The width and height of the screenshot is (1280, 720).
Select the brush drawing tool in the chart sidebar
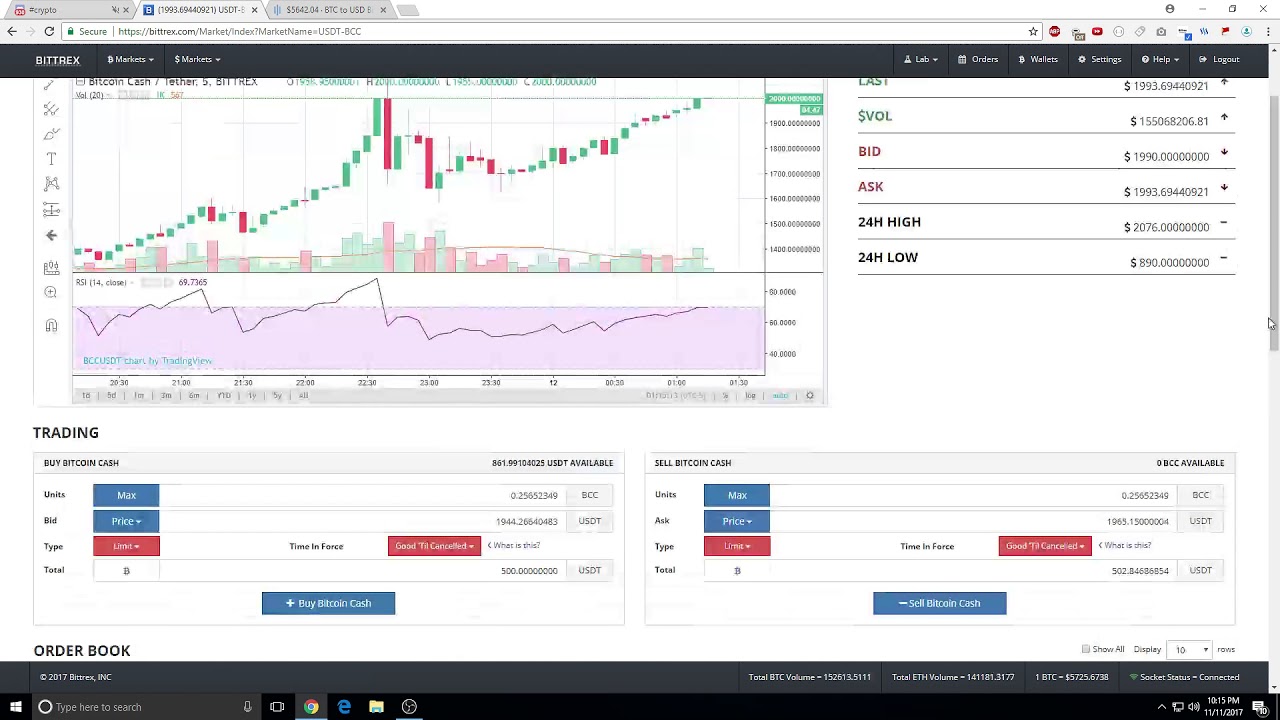pyautogui.click(x=51, y=134)
